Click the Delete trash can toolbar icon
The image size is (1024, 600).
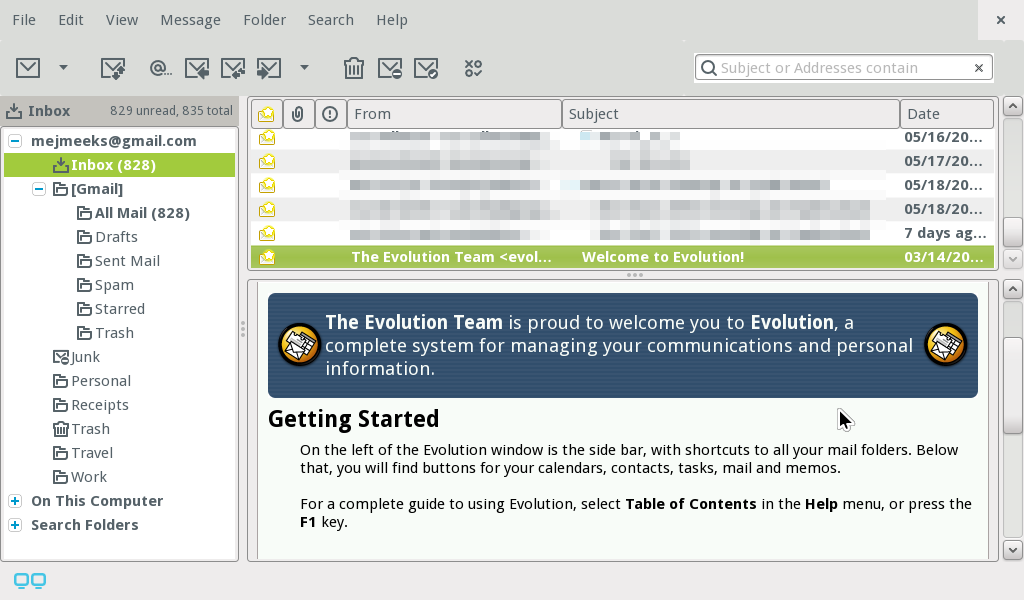(354, 68)
